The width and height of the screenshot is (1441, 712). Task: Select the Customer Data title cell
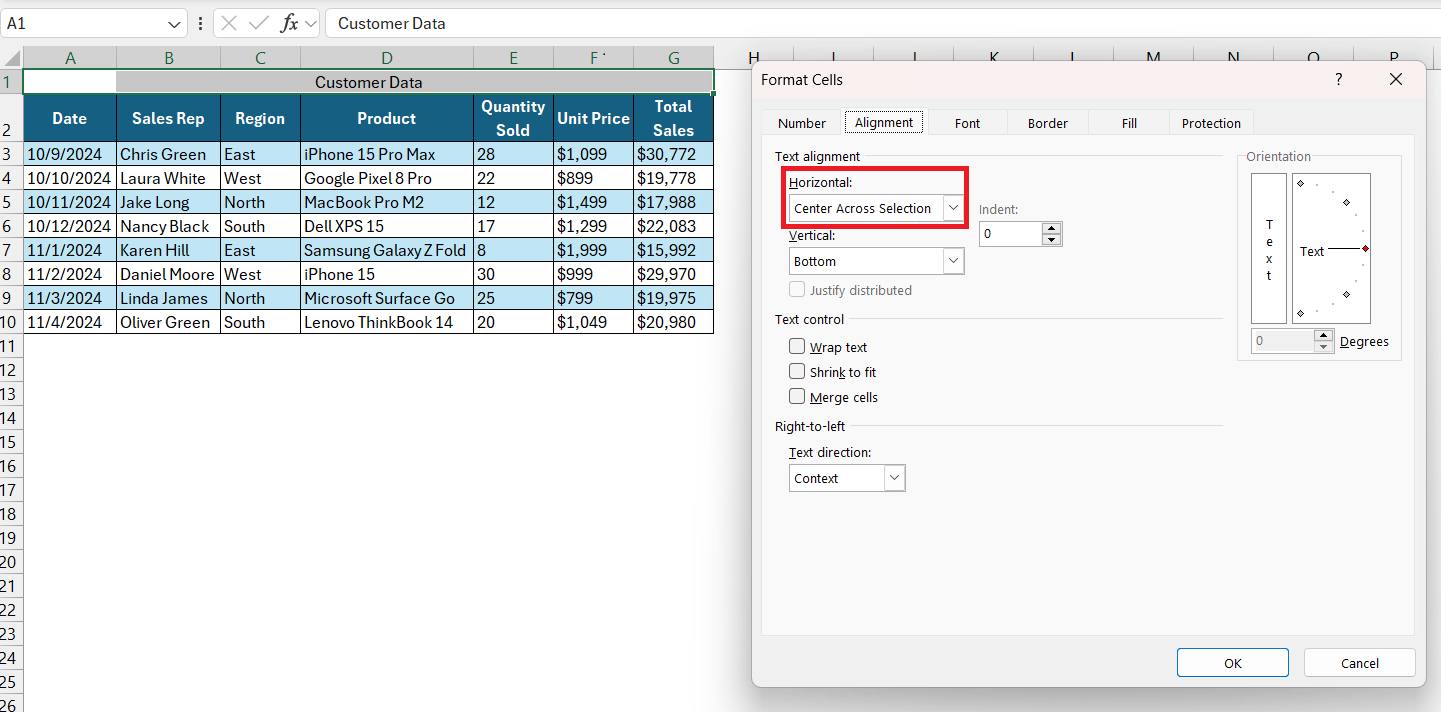[x=368, y=82]
